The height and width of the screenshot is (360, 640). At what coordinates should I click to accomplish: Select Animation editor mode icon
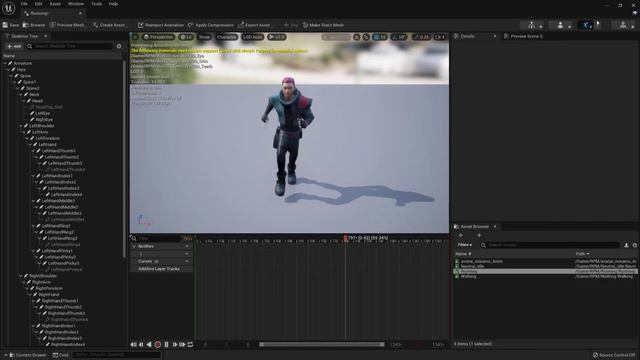[x=585, y=25]
